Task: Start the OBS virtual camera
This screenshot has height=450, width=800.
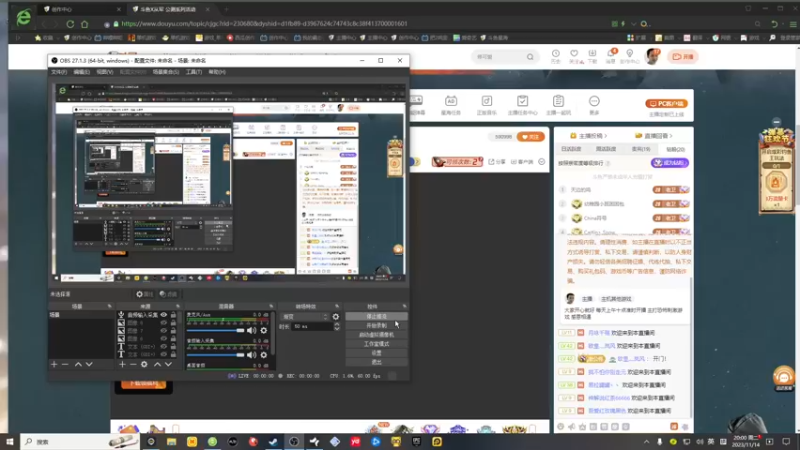Action: (x=377, y=335)
